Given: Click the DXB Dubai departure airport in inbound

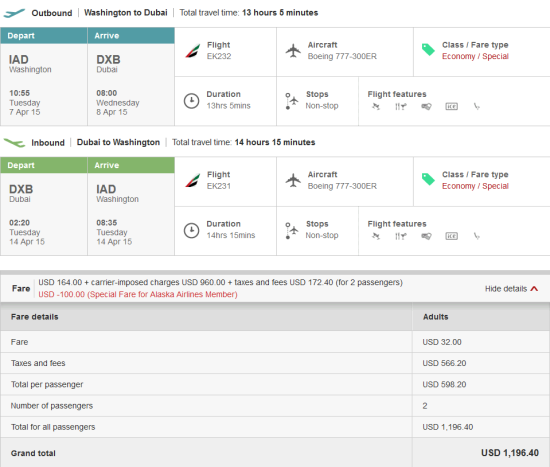Looking at the screenshot, I should point(21,193).
